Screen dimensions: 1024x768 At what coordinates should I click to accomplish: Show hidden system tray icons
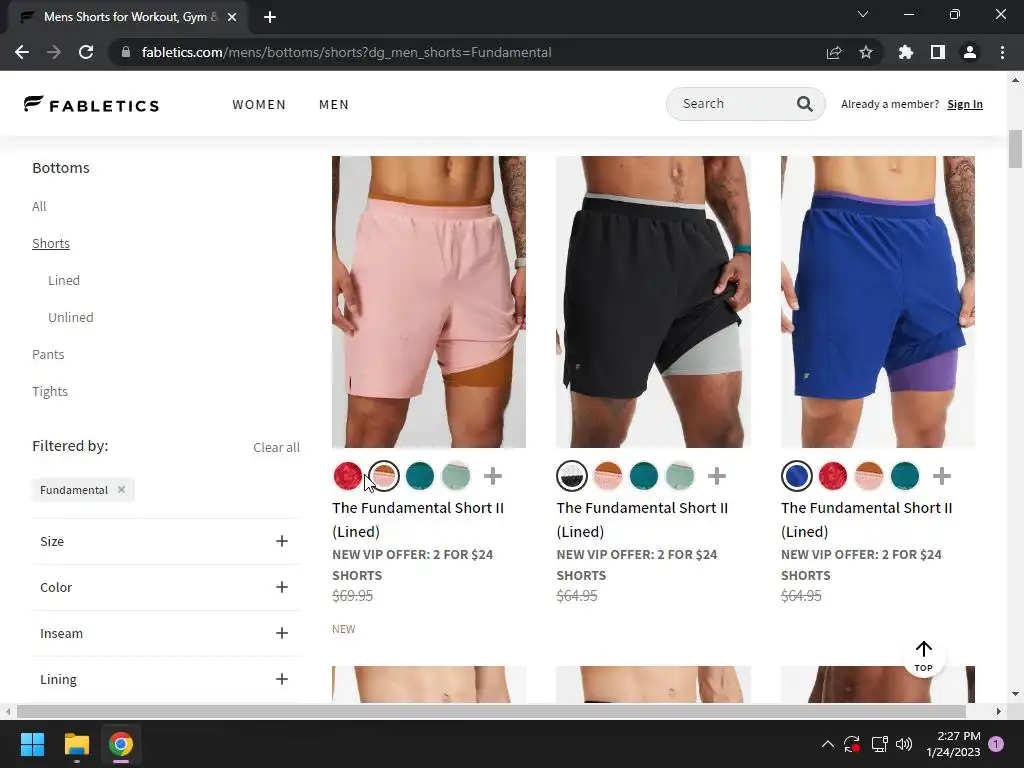click(x=827, y=744)
